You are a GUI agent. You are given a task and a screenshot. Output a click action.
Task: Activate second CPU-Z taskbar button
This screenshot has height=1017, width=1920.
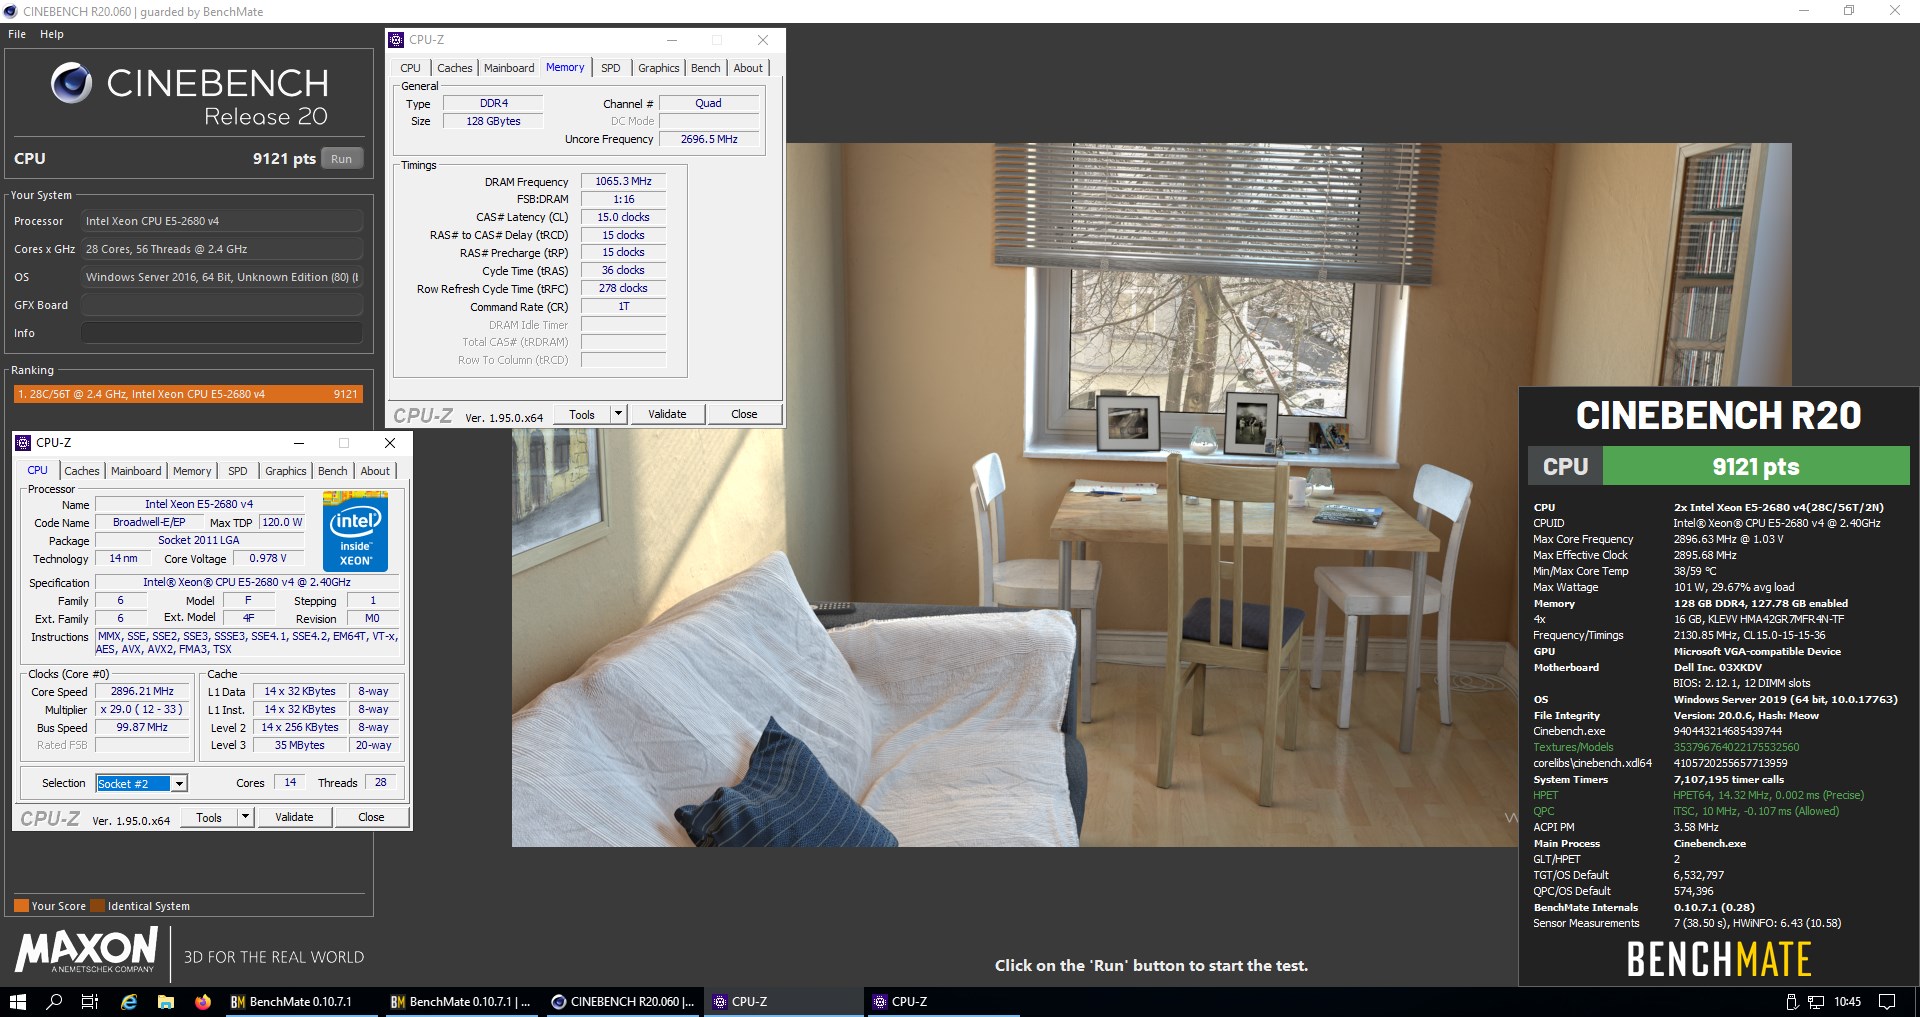(x=942, y=1001)
